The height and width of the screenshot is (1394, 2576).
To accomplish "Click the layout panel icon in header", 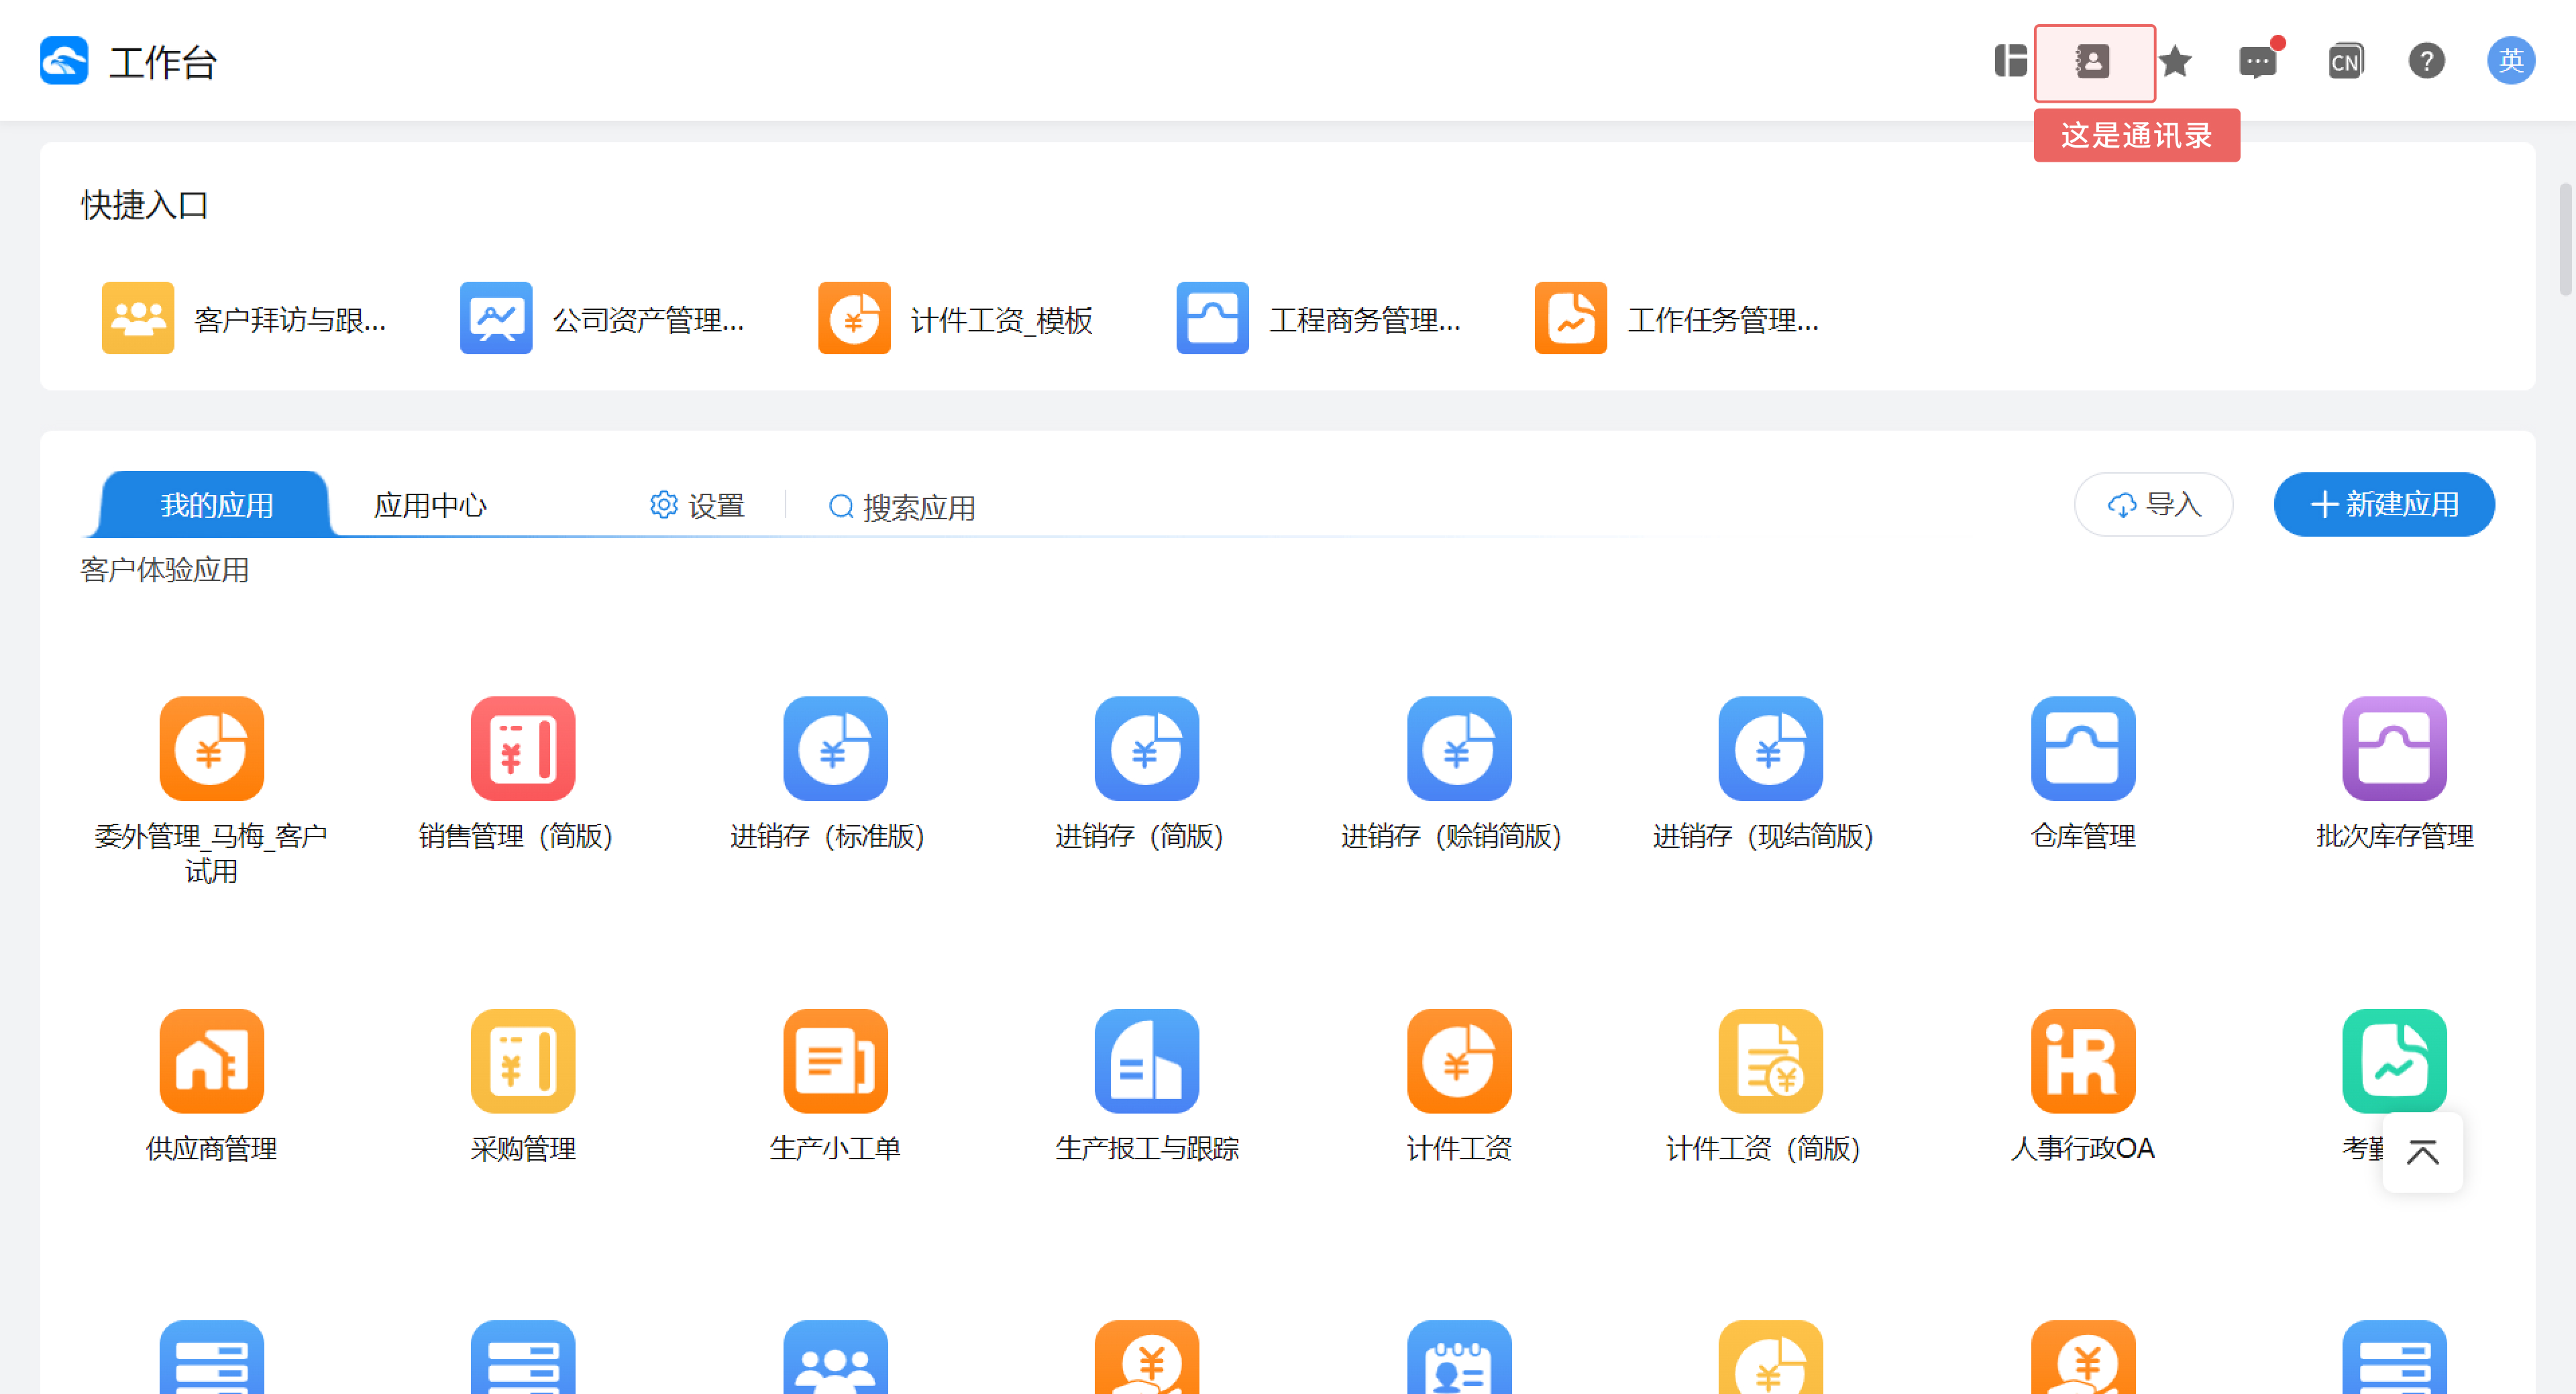I will click(2010, 61).
